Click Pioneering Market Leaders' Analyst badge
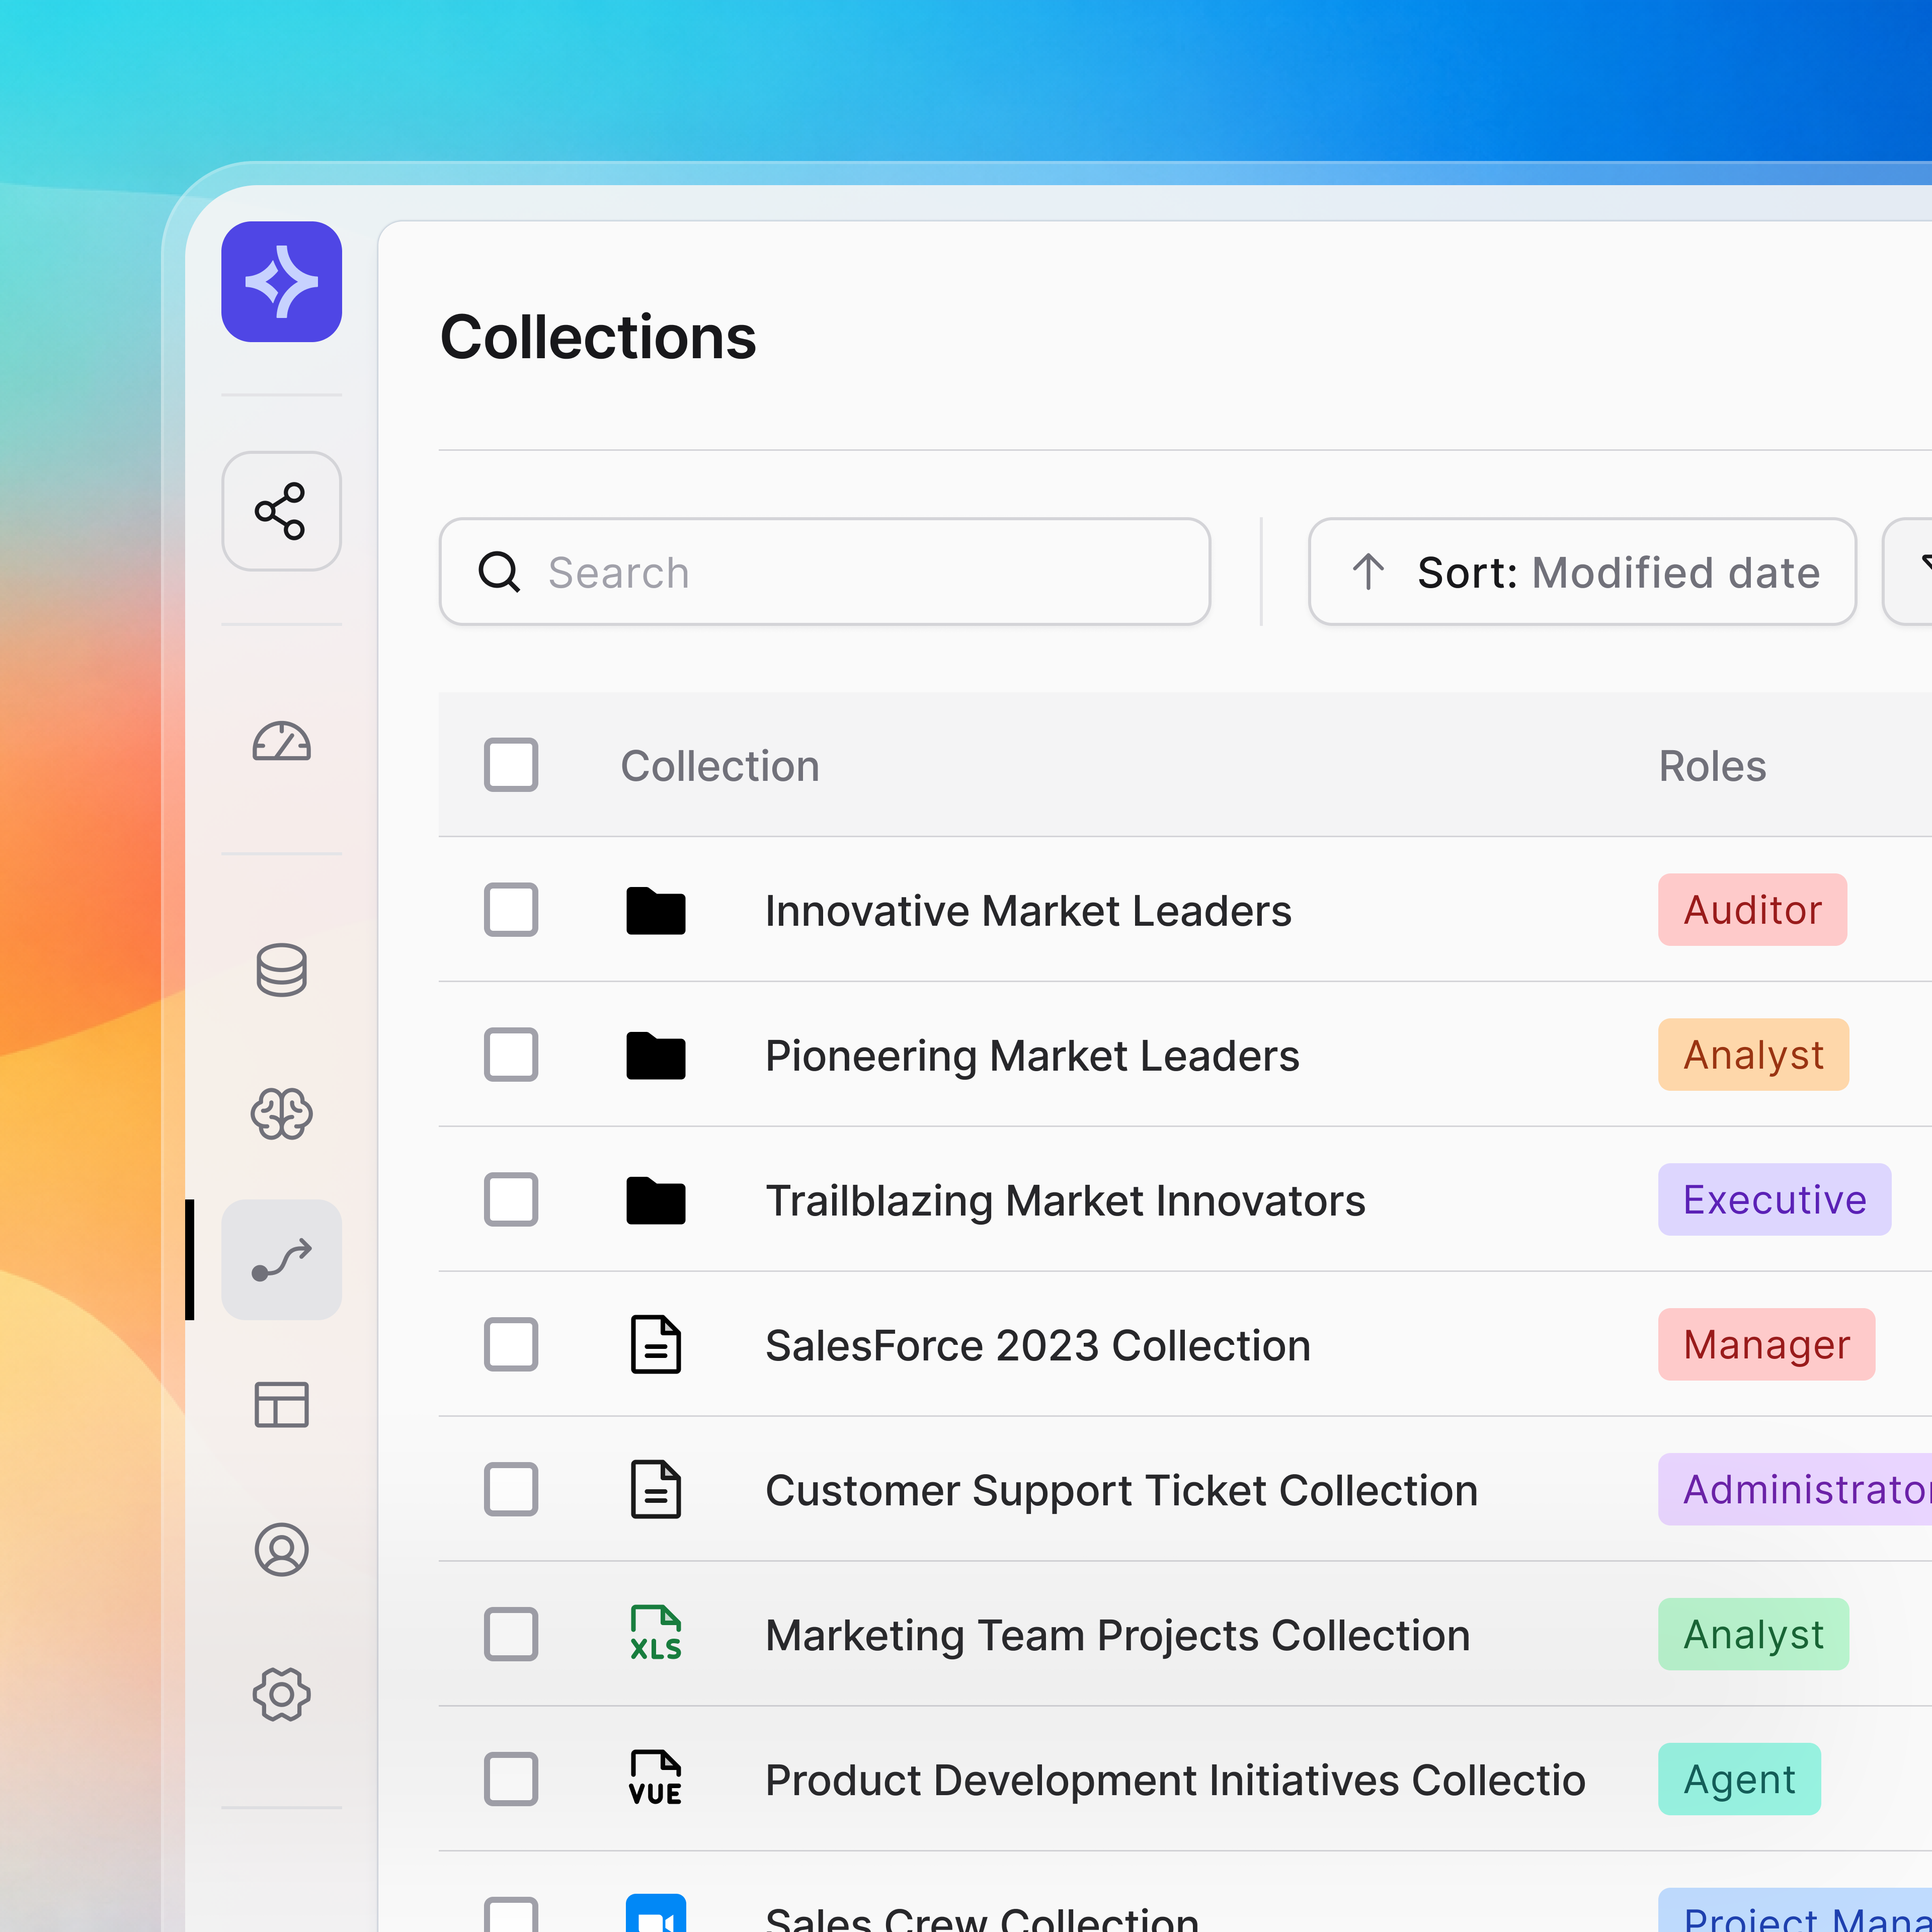Screen dimensions: 1932x1932 [1753, 1055]
